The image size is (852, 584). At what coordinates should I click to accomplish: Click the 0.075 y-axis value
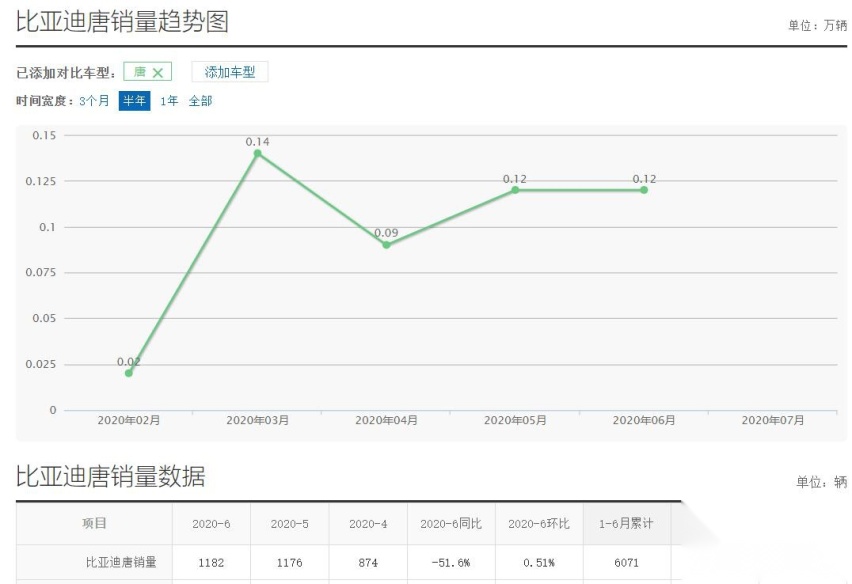tap(41, 272)
